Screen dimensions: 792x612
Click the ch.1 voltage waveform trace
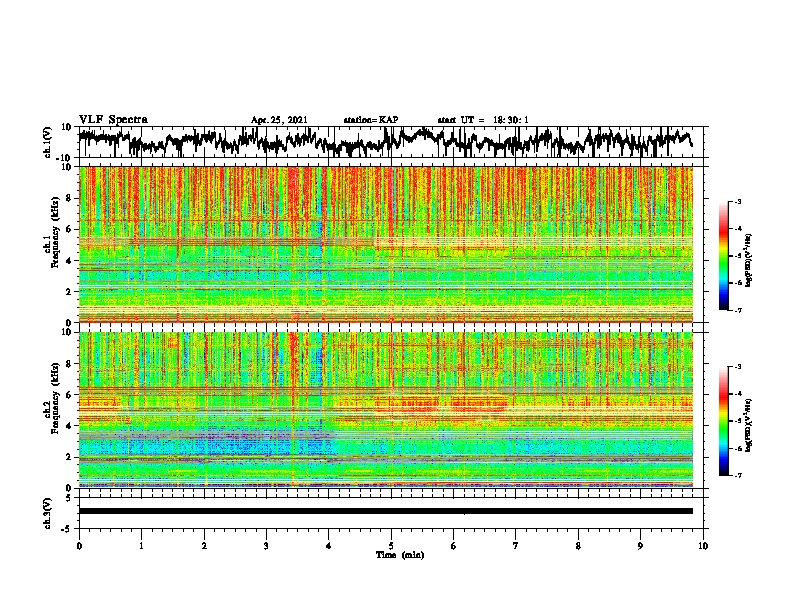point(385,142)
